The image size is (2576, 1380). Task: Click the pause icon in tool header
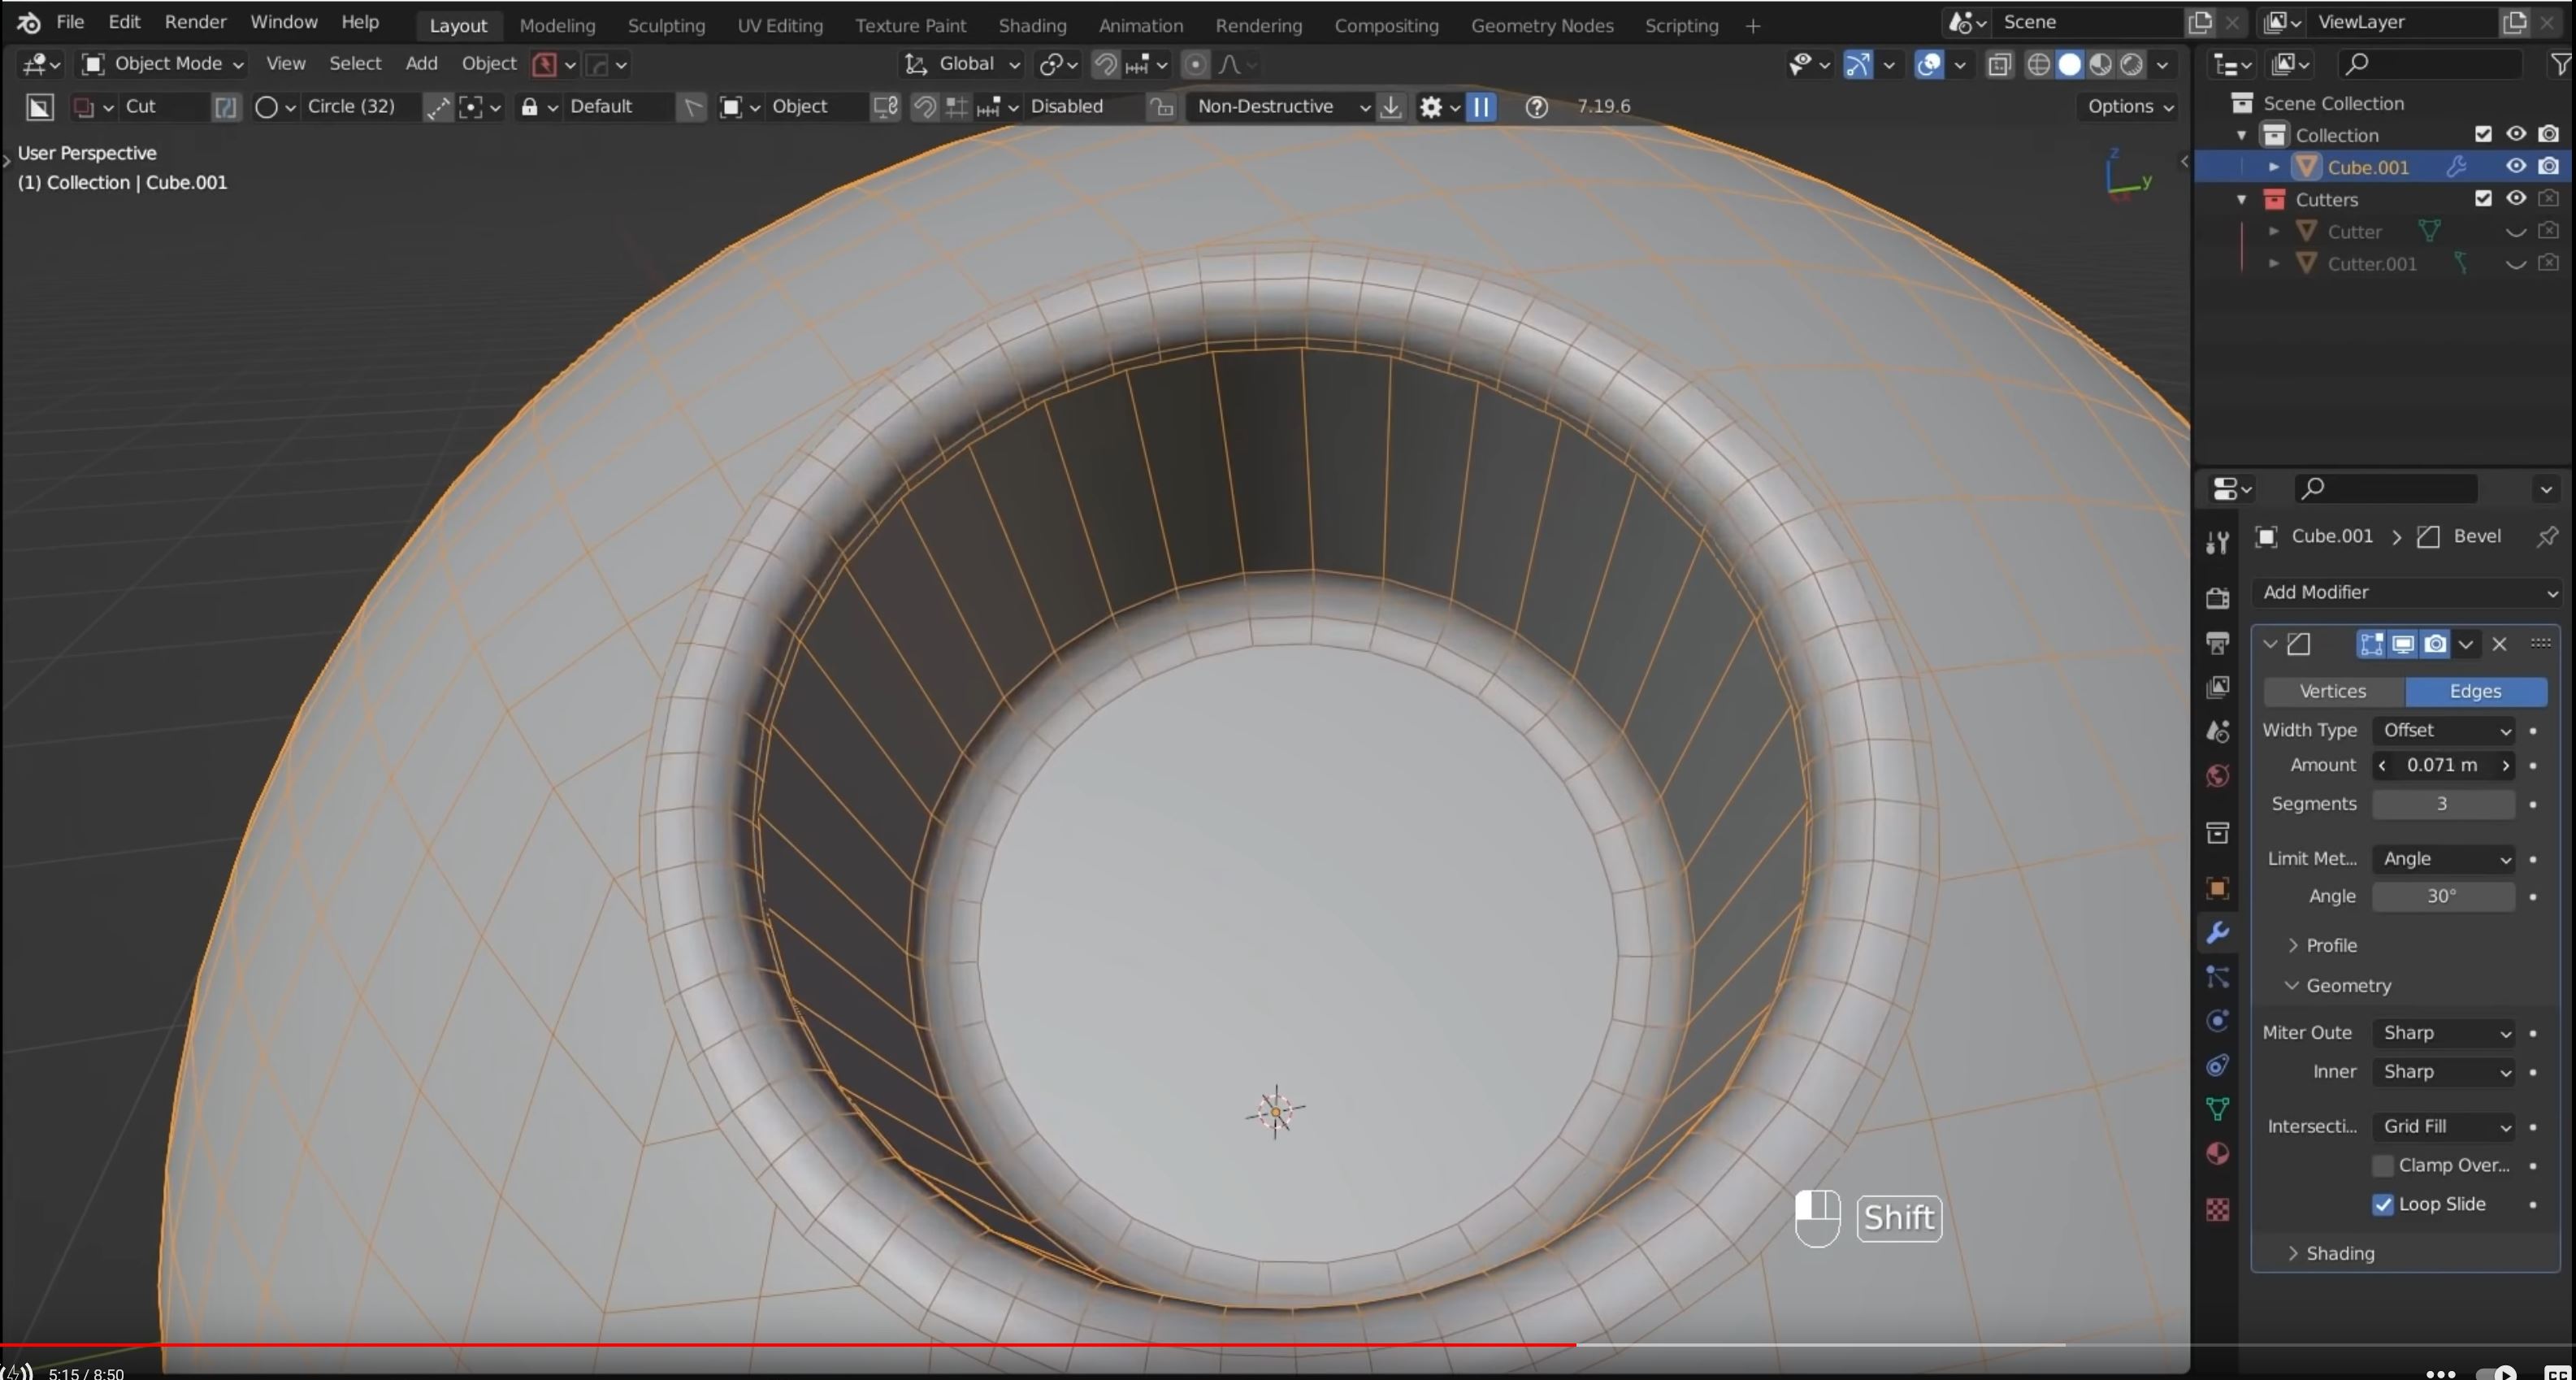click(x=1481, y=107)
